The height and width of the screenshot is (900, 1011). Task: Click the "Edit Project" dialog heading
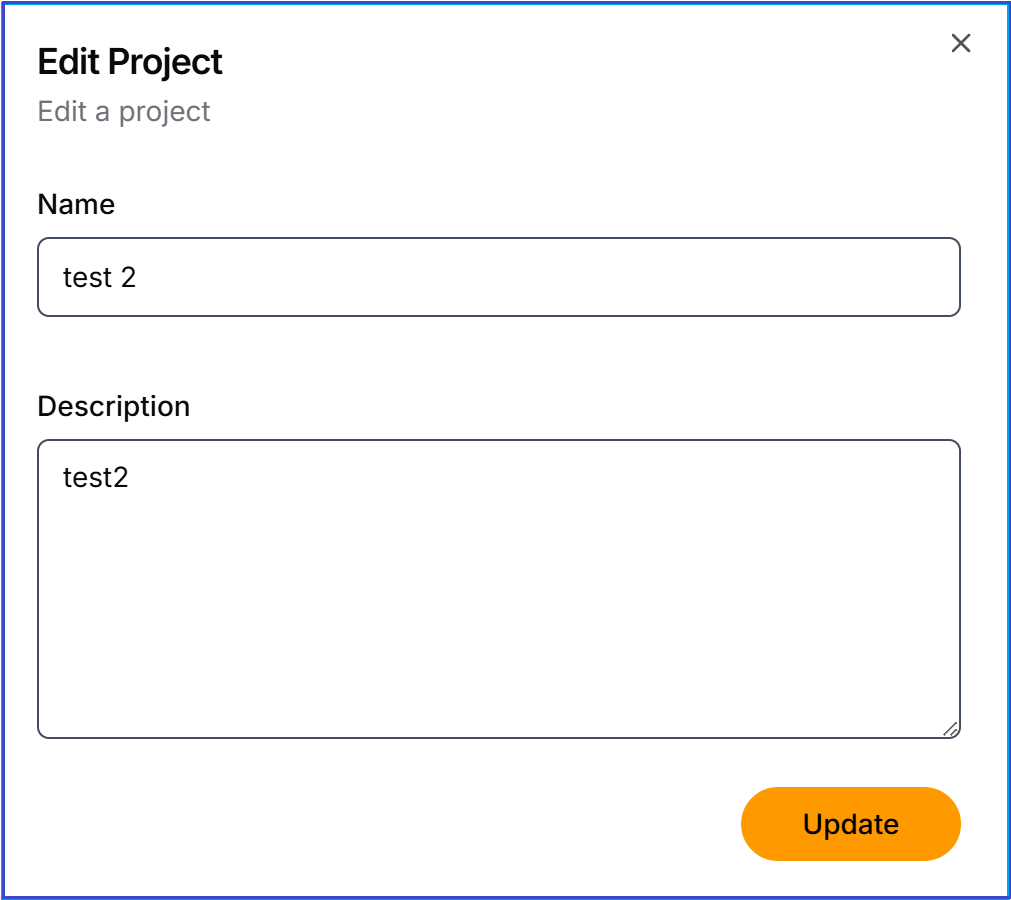[x=130, y=62]
